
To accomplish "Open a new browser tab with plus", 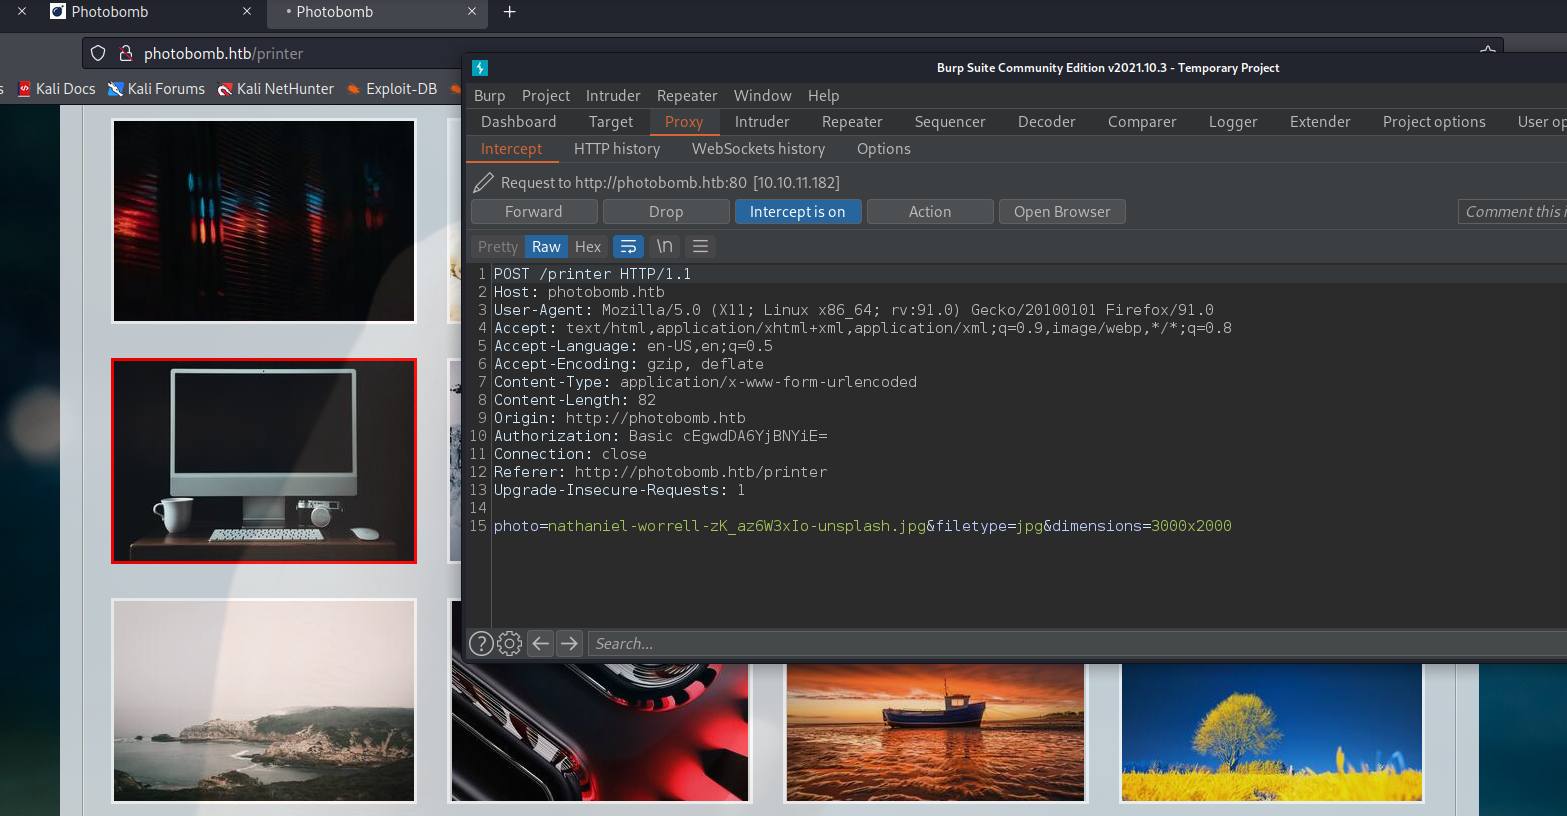I will 510,12.
